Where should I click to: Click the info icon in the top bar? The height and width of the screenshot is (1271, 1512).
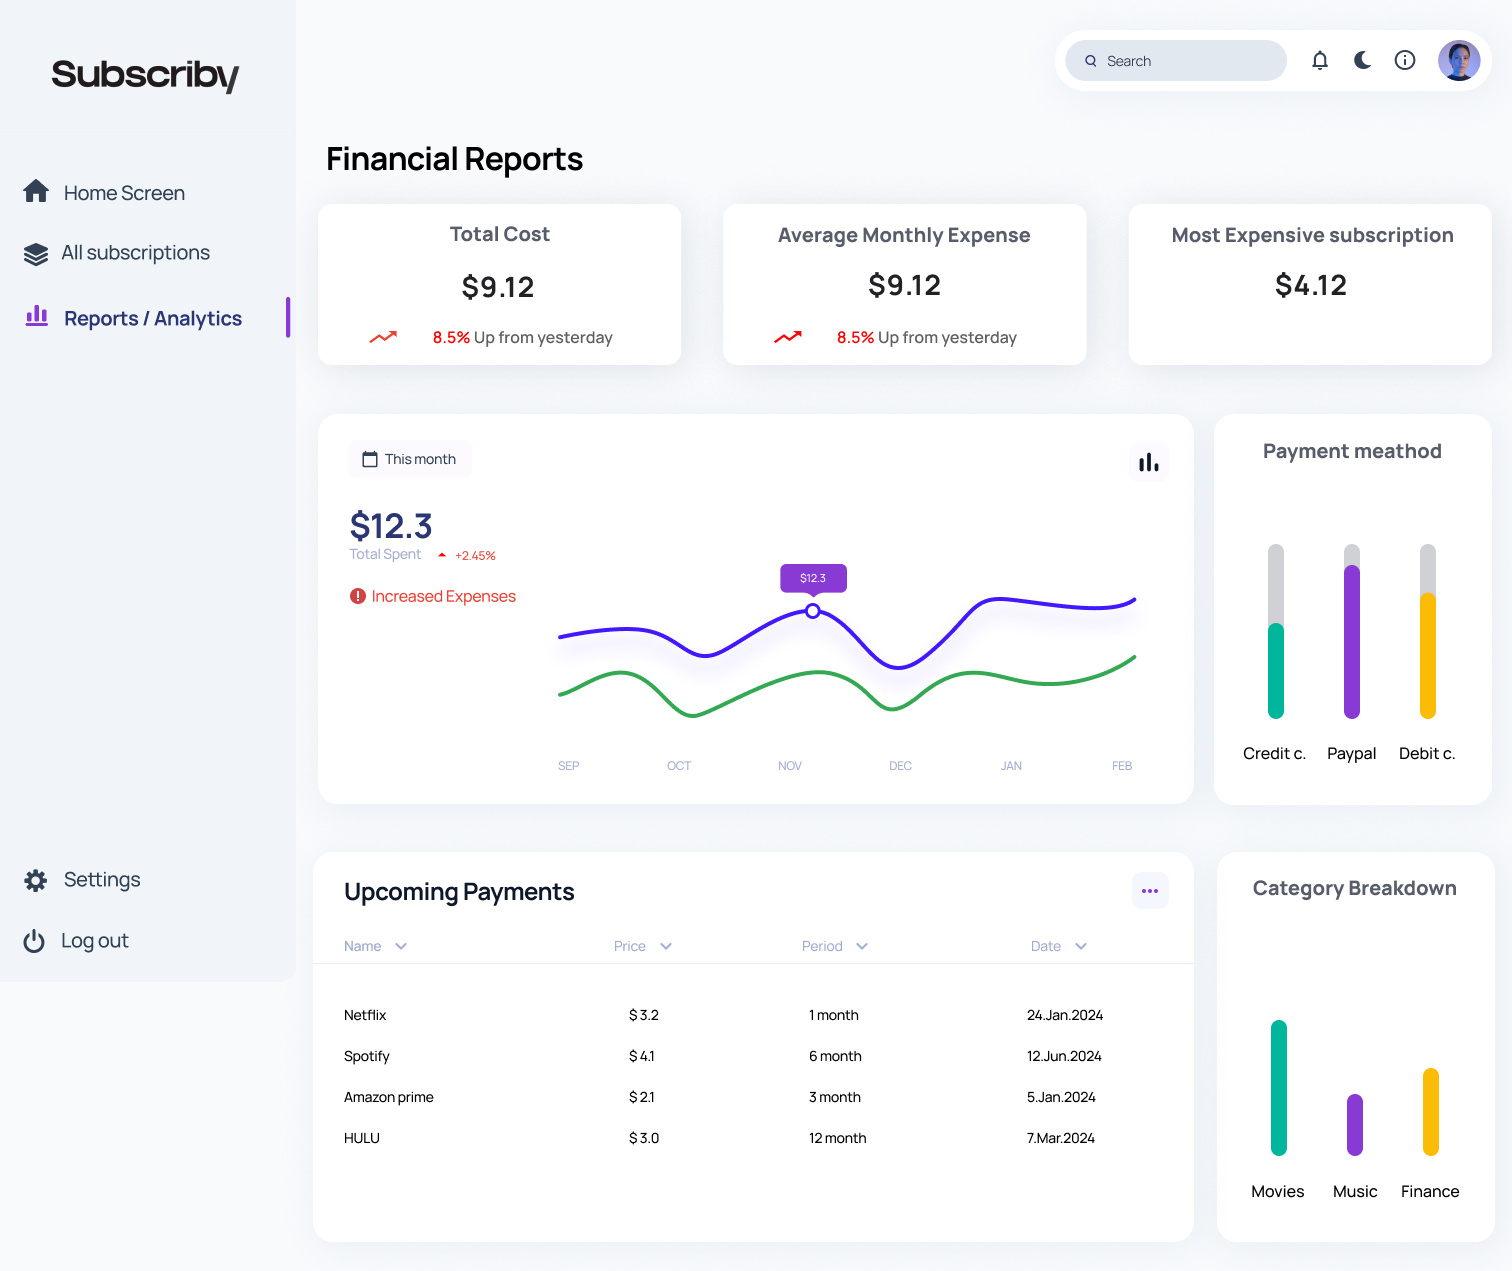(1404, 60)
